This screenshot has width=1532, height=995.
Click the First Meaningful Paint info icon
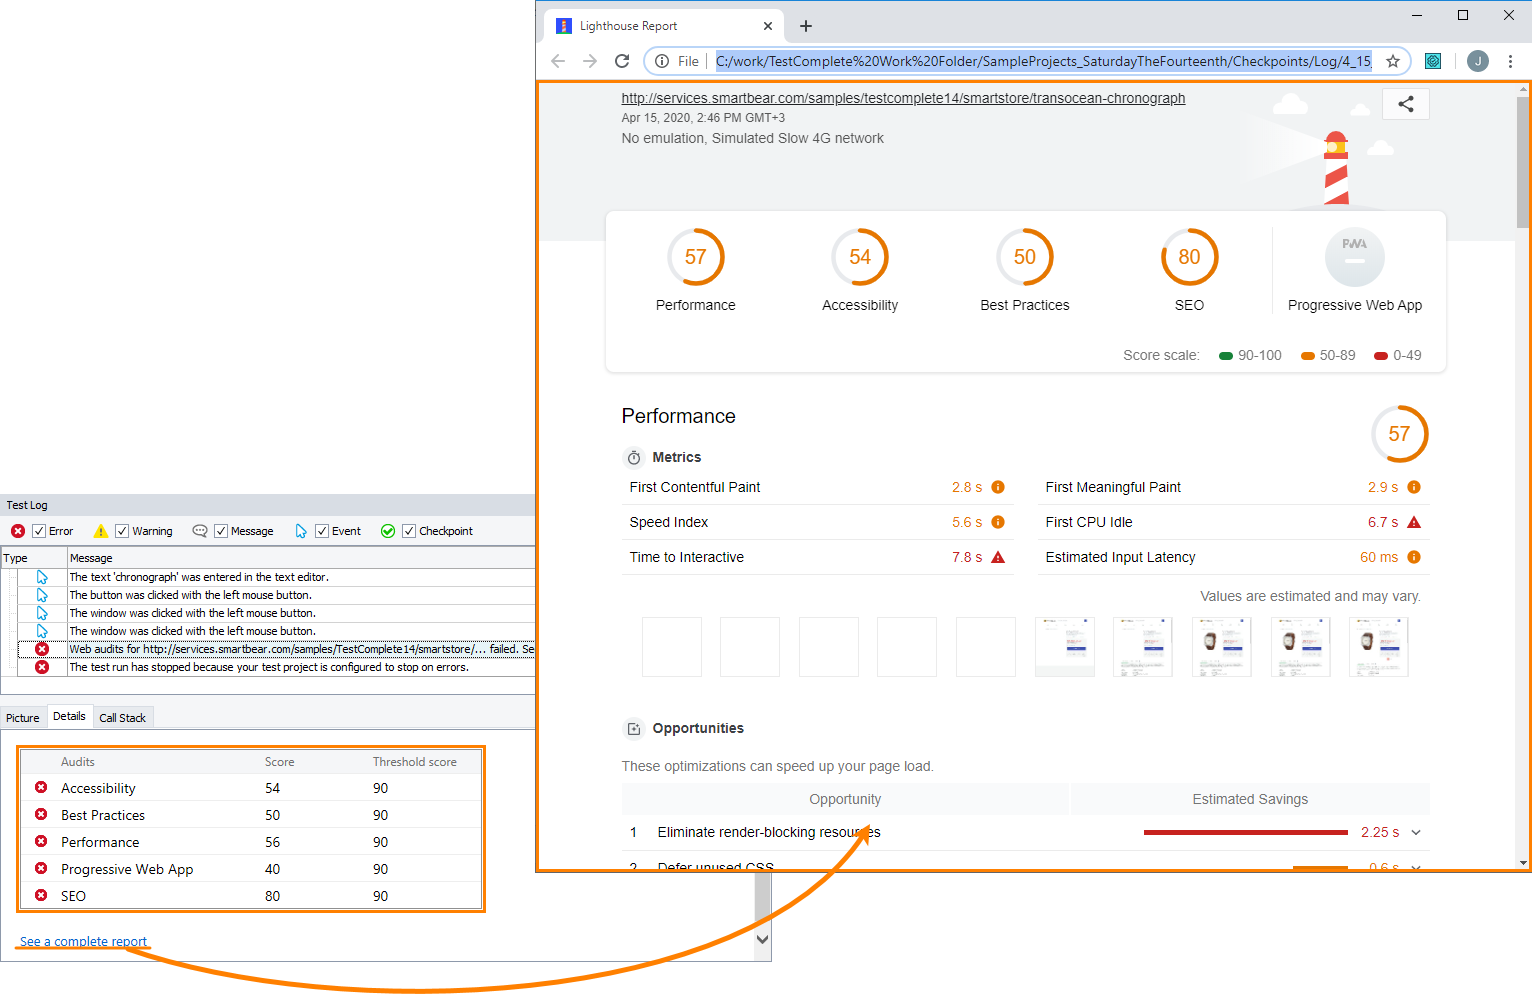(1414, 487)
